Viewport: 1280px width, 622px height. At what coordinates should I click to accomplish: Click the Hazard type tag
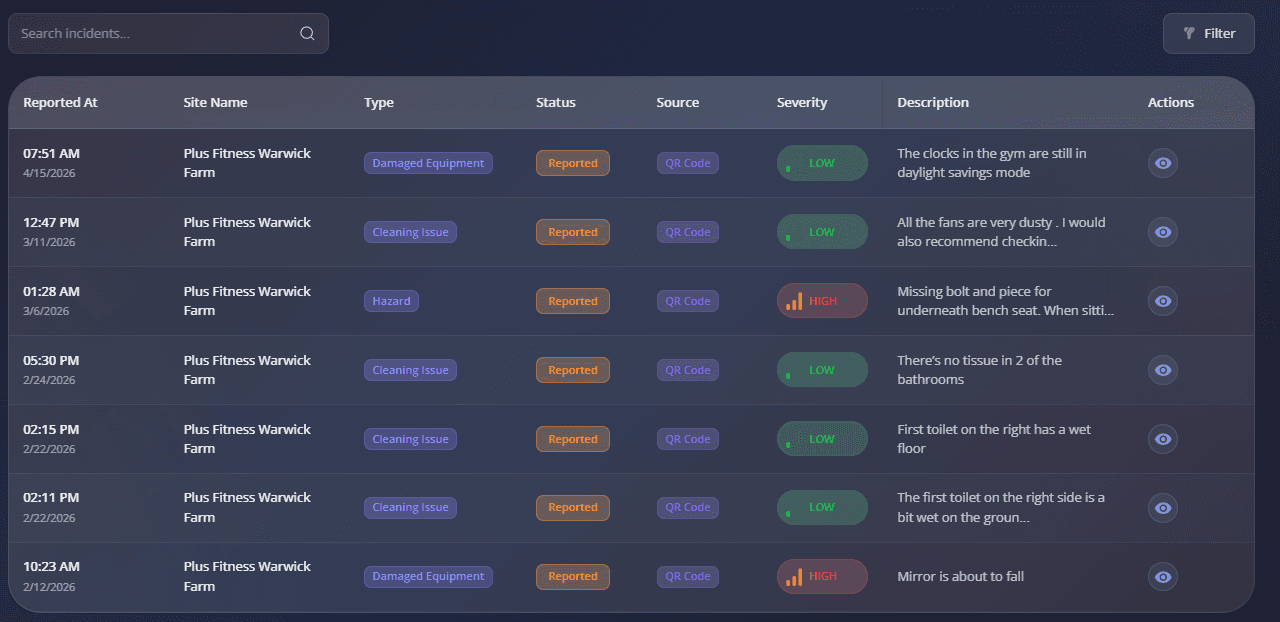click(x=391, y=301)
